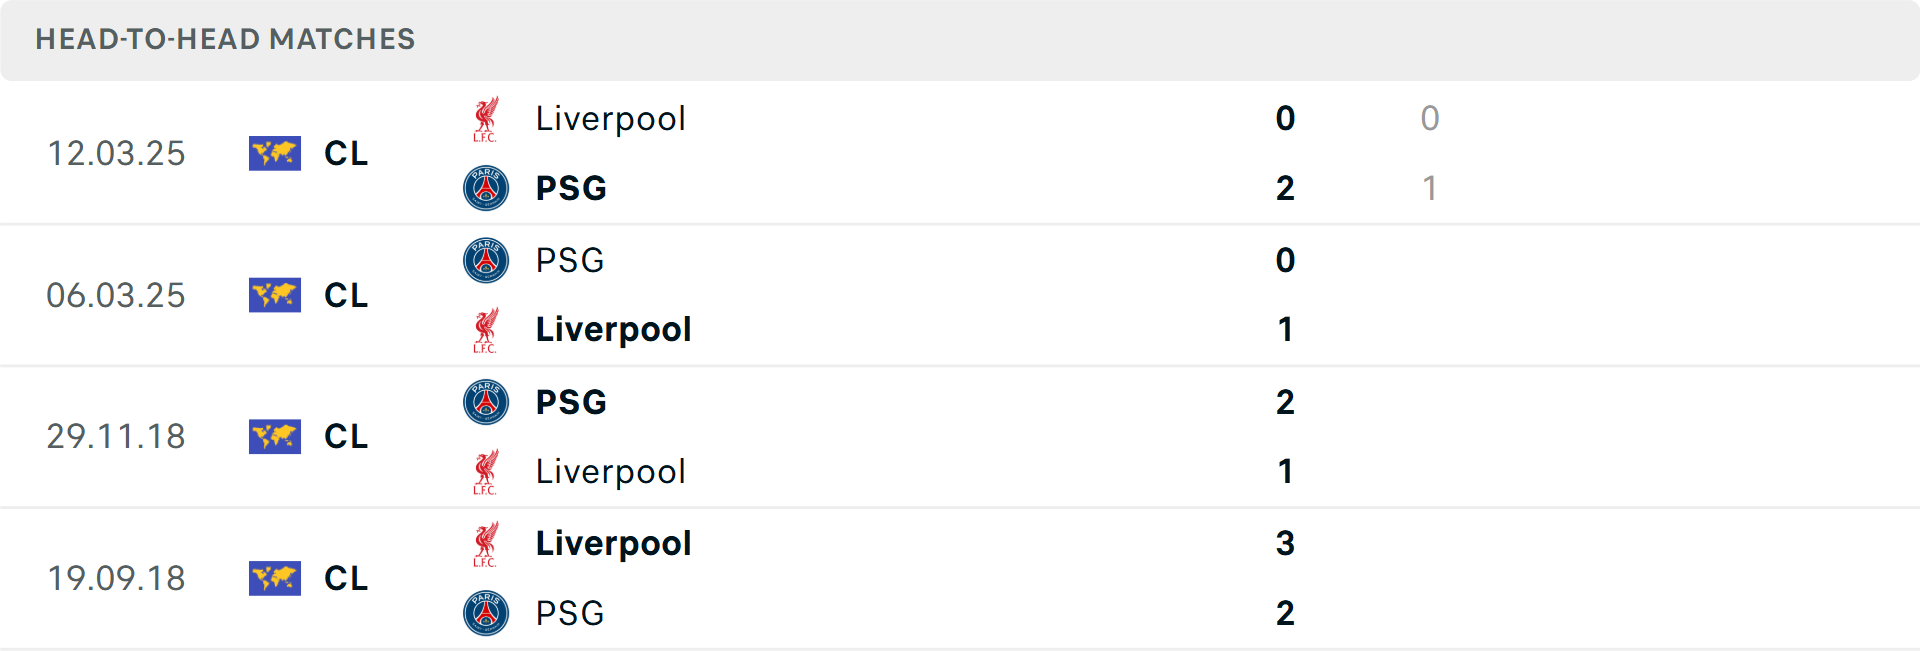The width and height of the screenshot is (1920, 651).
Task: Click the Liverpool crest in the 12.03.25 match
Action: [x=487, y=117]
